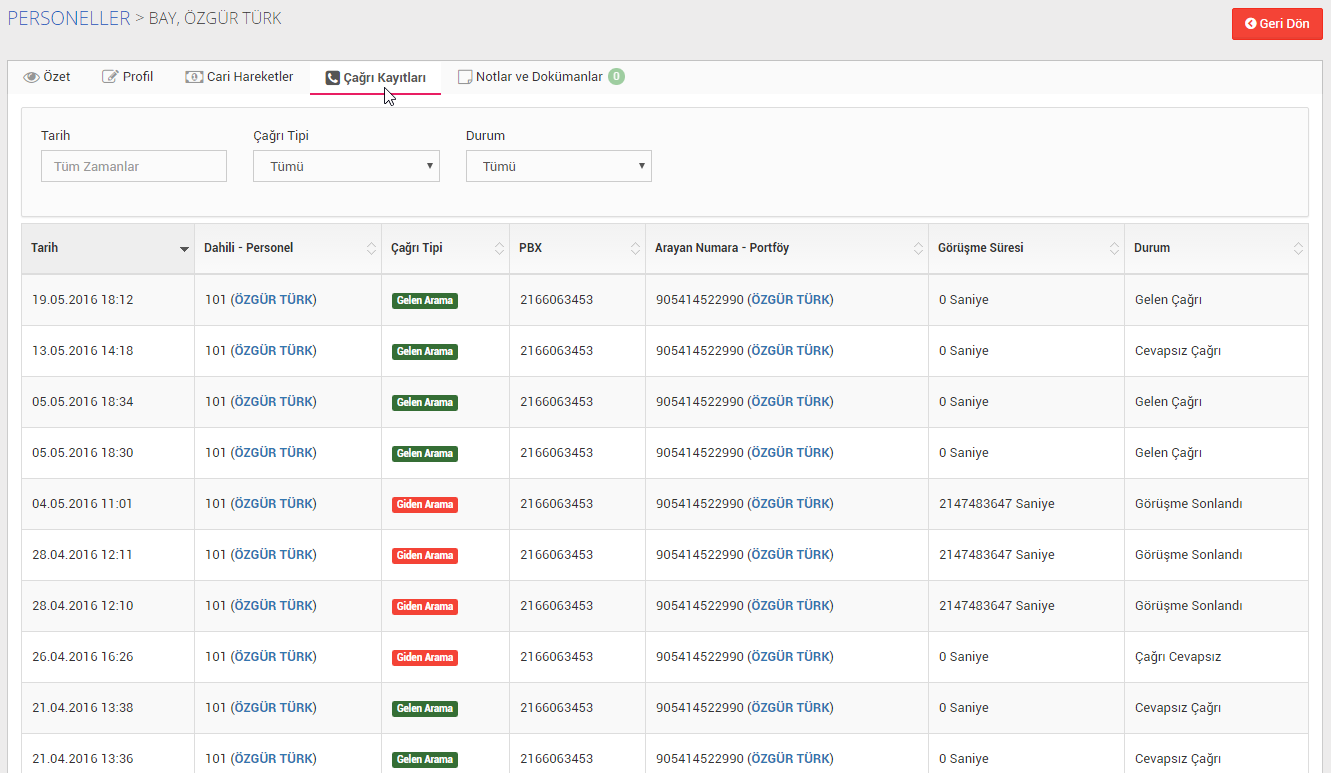Click Gelen Arama badge in 05.05.2016 18:34 row
This screenshot has height=773, width=1331.
[x=425, y=402]
